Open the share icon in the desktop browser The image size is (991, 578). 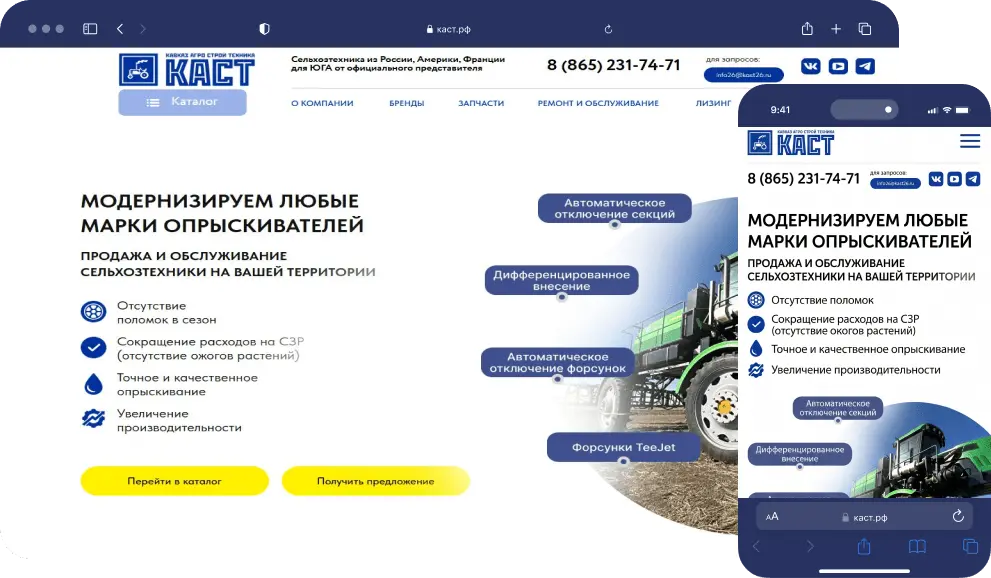pyautogui.click(x=807, y=28)
